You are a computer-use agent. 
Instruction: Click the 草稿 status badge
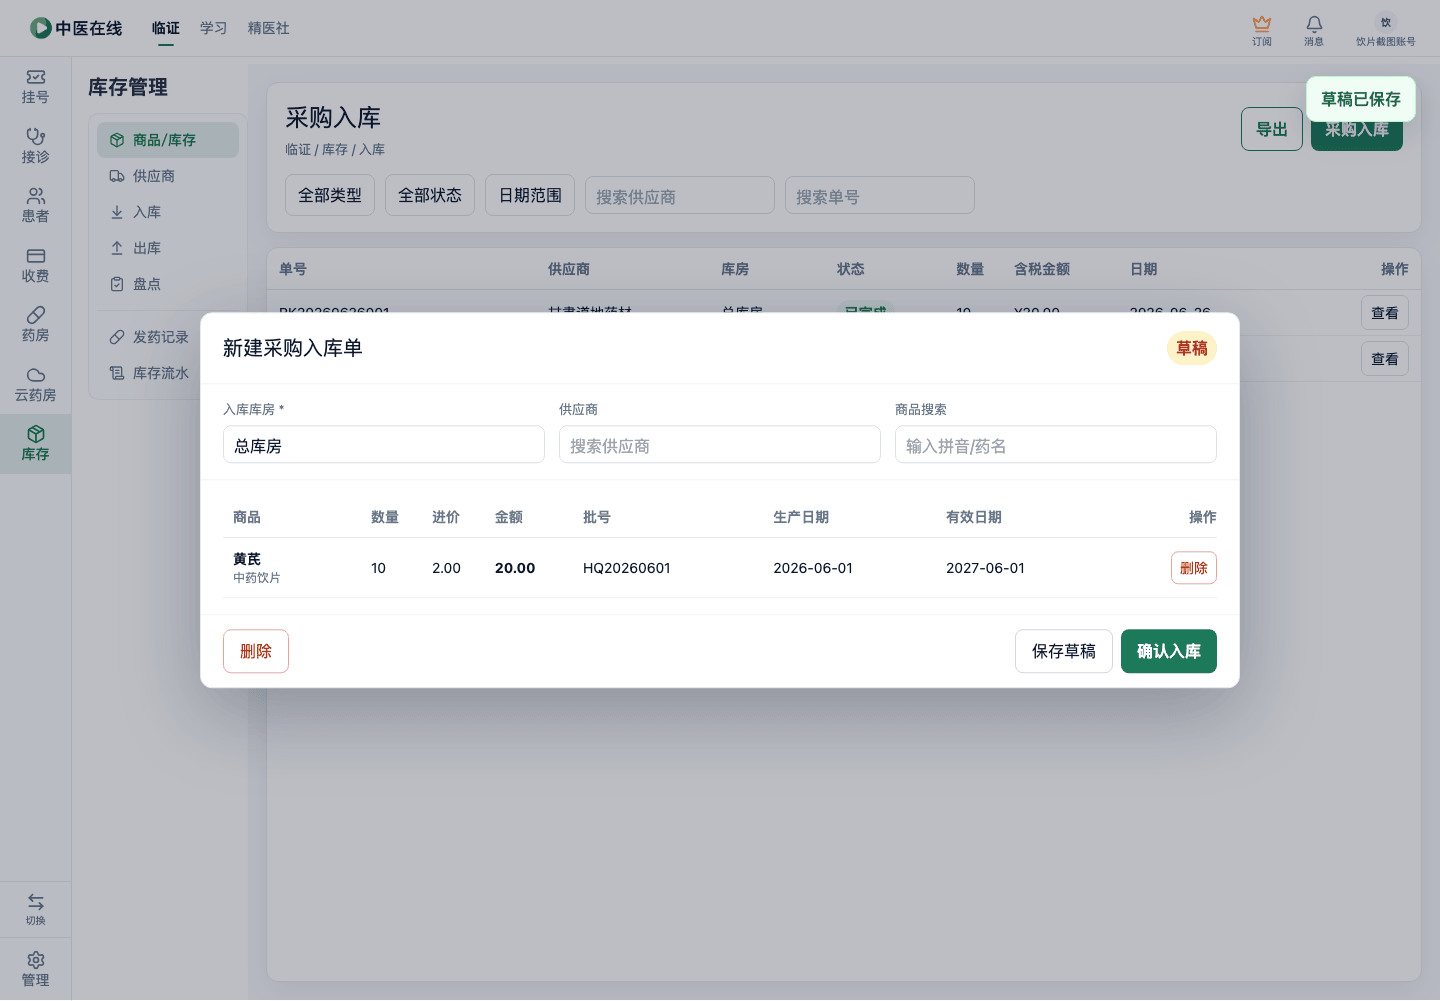[1192, 348]
